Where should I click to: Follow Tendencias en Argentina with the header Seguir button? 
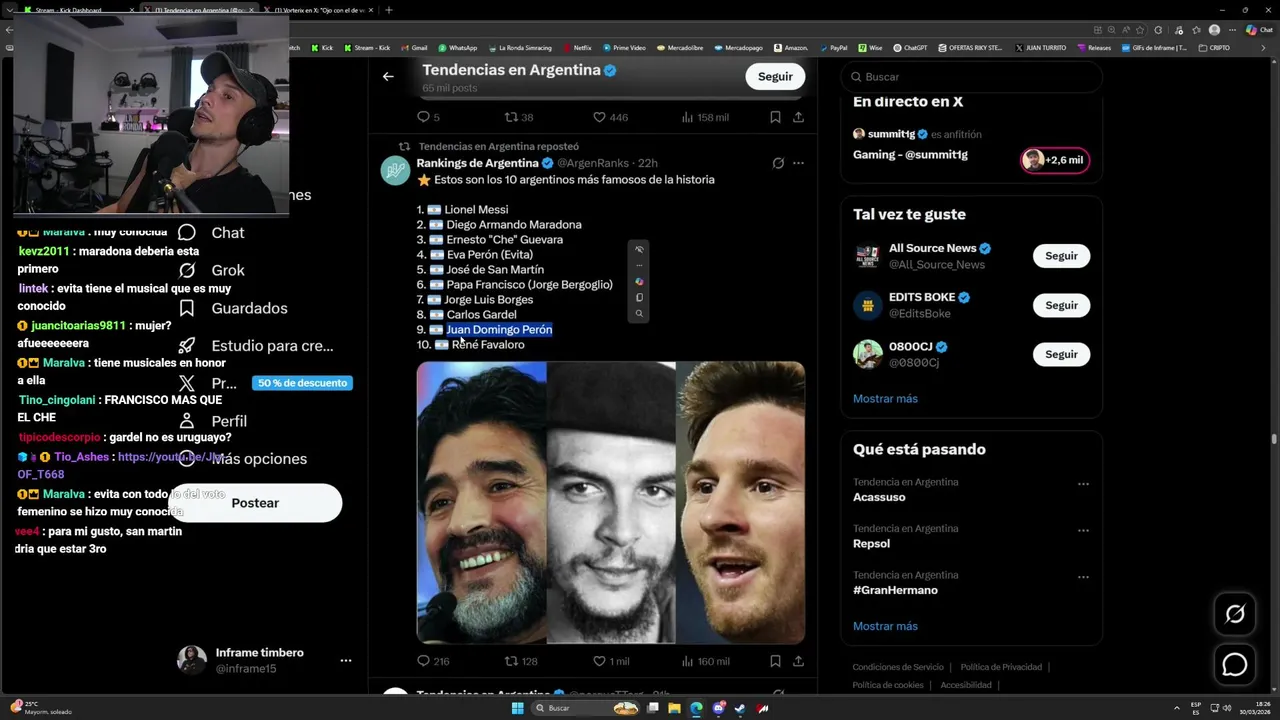[775, 76]
